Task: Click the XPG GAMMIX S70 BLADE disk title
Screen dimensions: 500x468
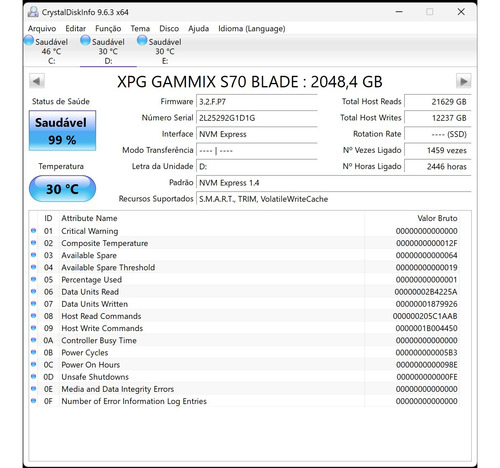Action: pos(250,82)
